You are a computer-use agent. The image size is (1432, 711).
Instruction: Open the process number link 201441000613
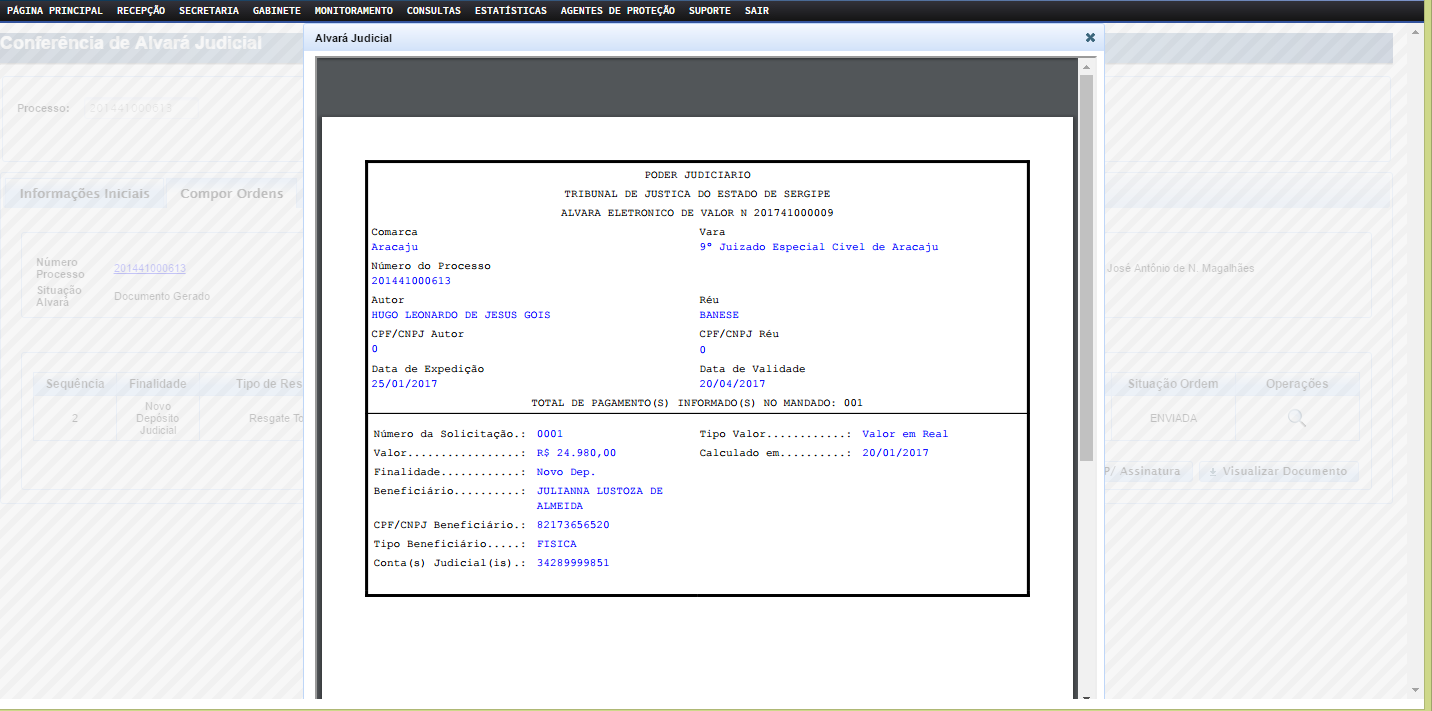click(x=149, y=268)
